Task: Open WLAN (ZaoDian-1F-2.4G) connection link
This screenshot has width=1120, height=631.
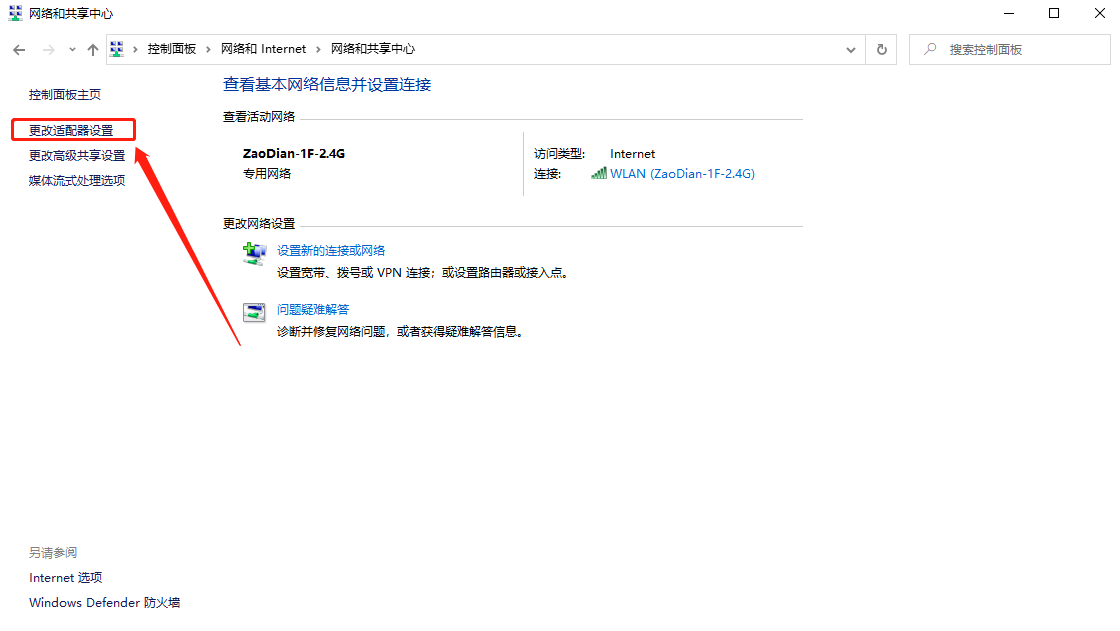Action: (x=682, y=174)
